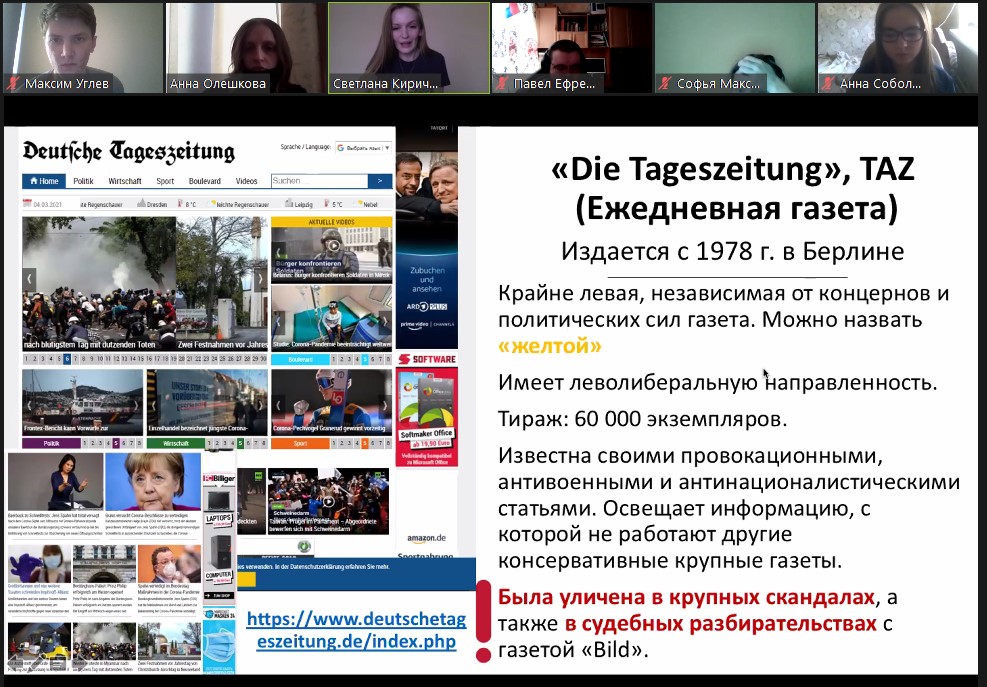Click the next arrow on main news slider
The image size is (987, 687).
tap(259, 279)
